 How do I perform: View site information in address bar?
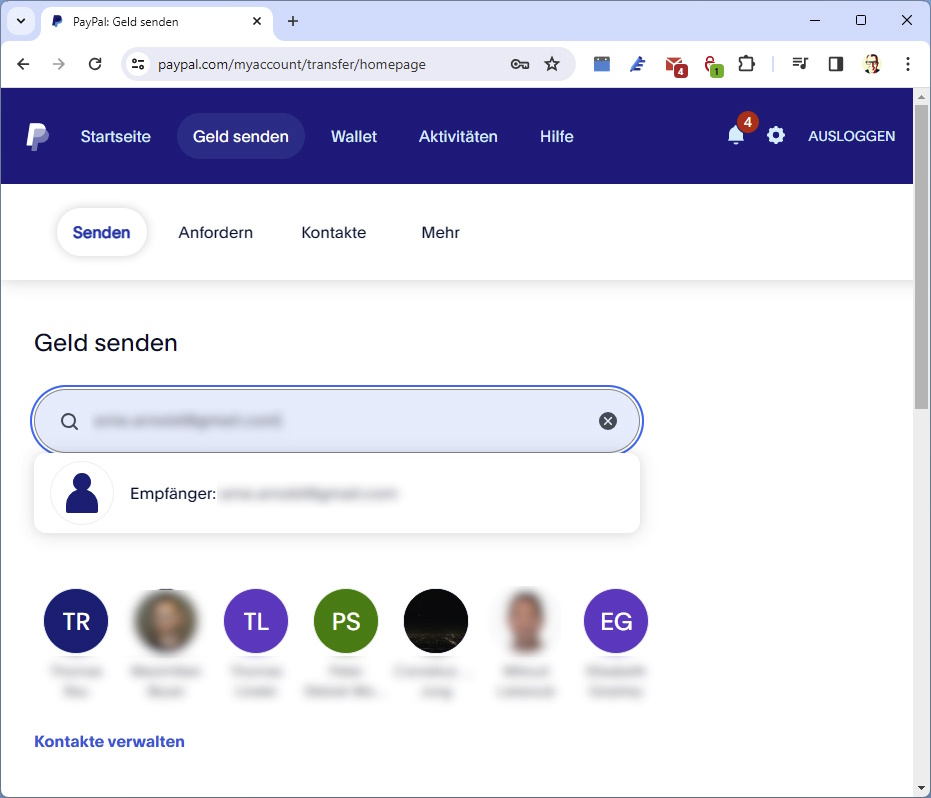[139, 64]
